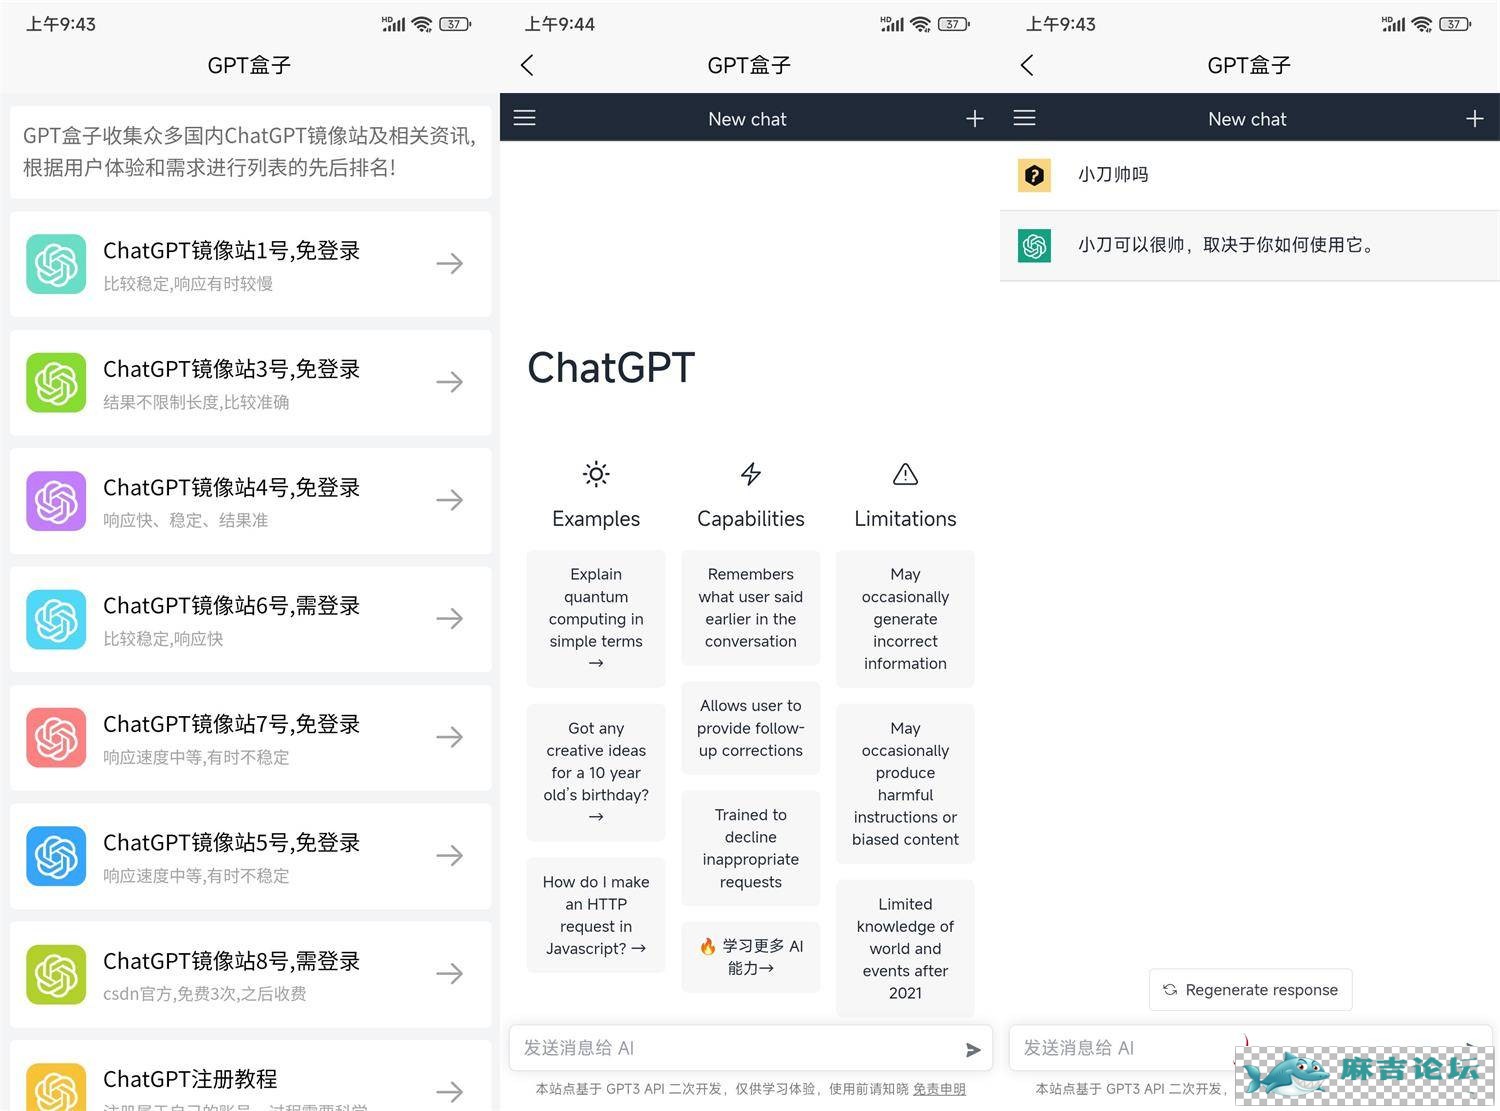Select 'Got any creative ideas' birthday example
Screen dimensions: 1500x1111
[x=596, y=772]
